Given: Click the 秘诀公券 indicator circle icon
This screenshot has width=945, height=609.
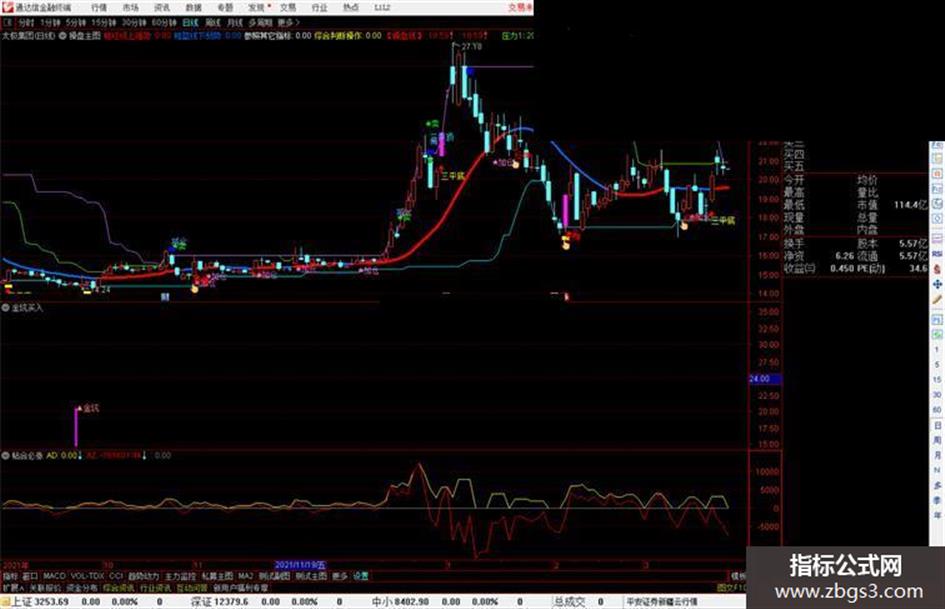Looking at the screenshot, I should click(x=5, y=456).
